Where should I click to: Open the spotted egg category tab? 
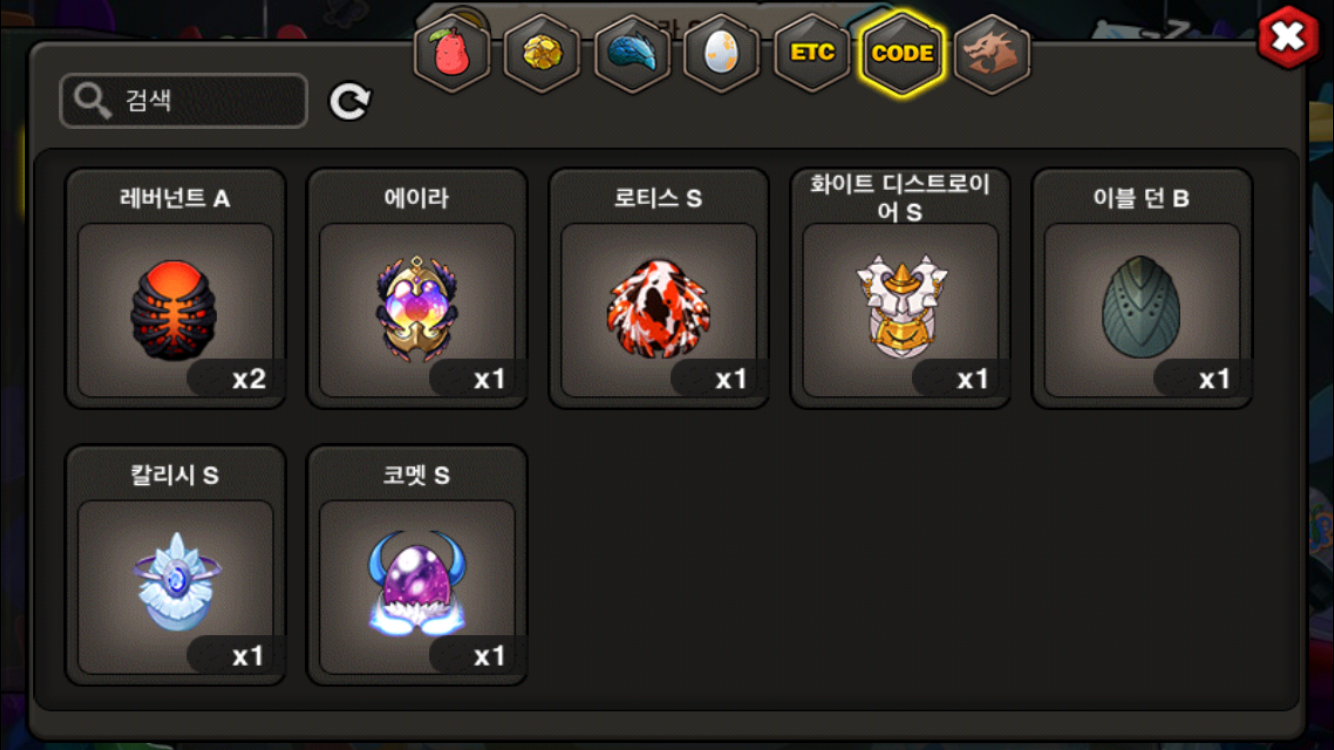(722, 53)
